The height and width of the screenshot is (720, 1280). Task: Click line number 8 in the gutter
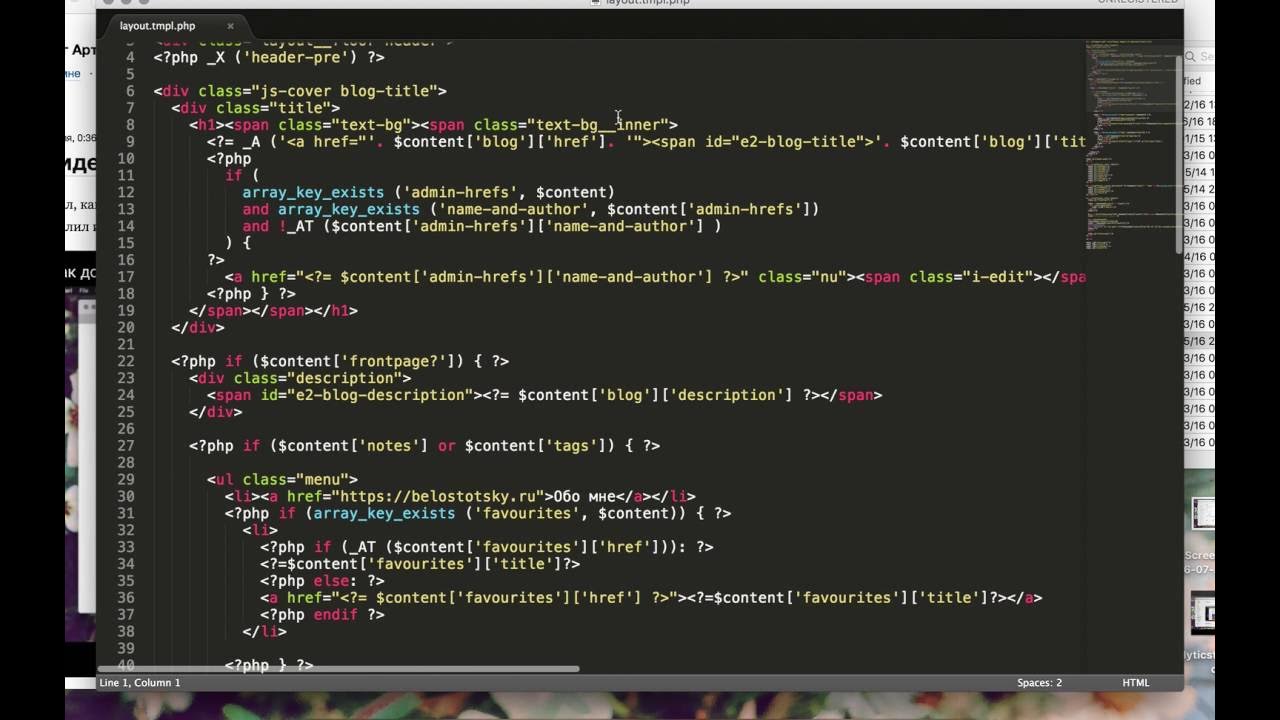[x=130, y=125]
